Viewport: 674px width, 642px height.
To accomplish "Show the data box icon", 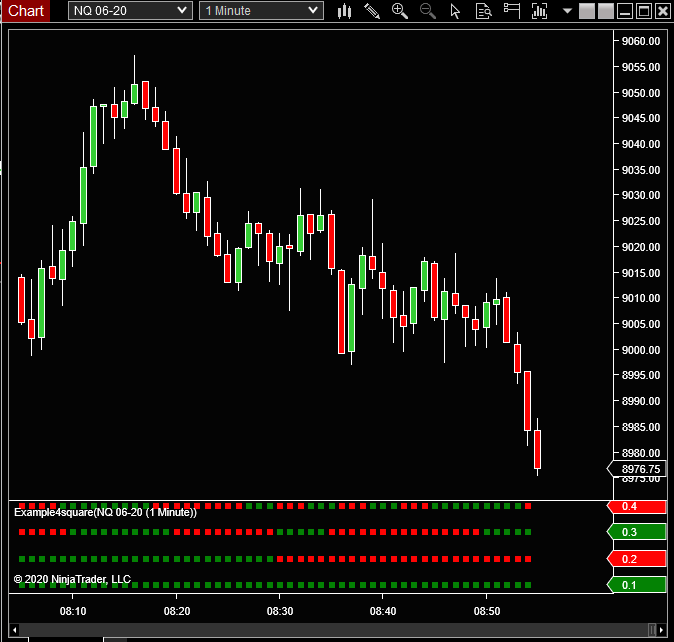I will point(484,11).
